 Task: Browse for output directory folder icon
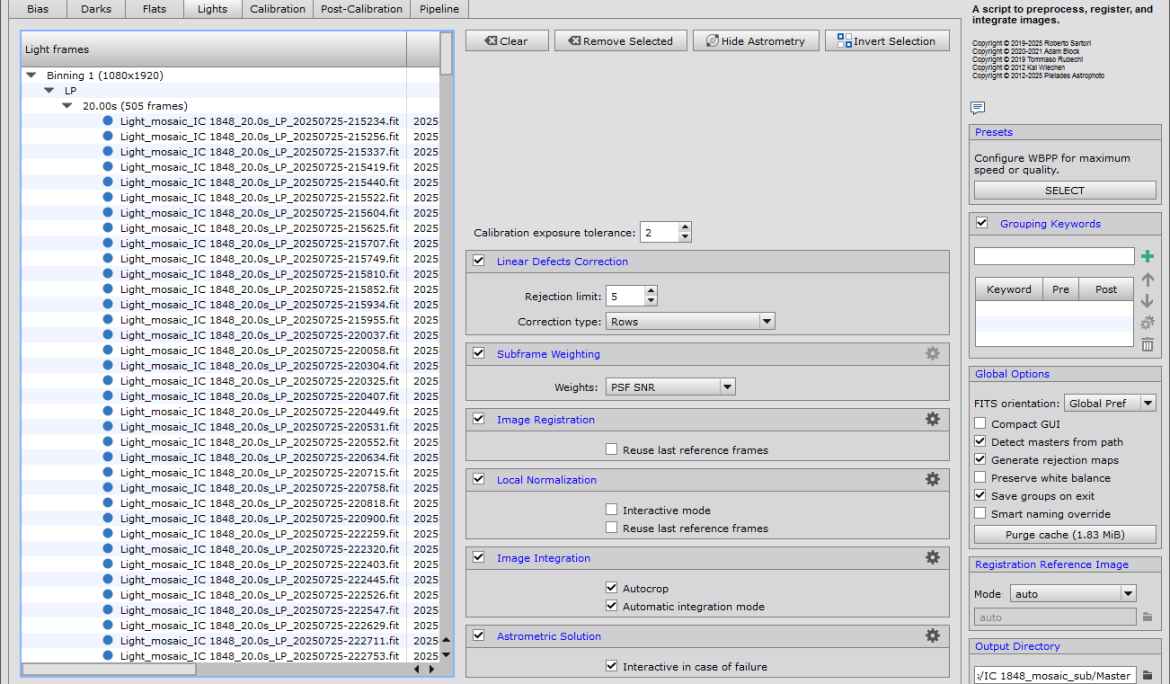1148,675
